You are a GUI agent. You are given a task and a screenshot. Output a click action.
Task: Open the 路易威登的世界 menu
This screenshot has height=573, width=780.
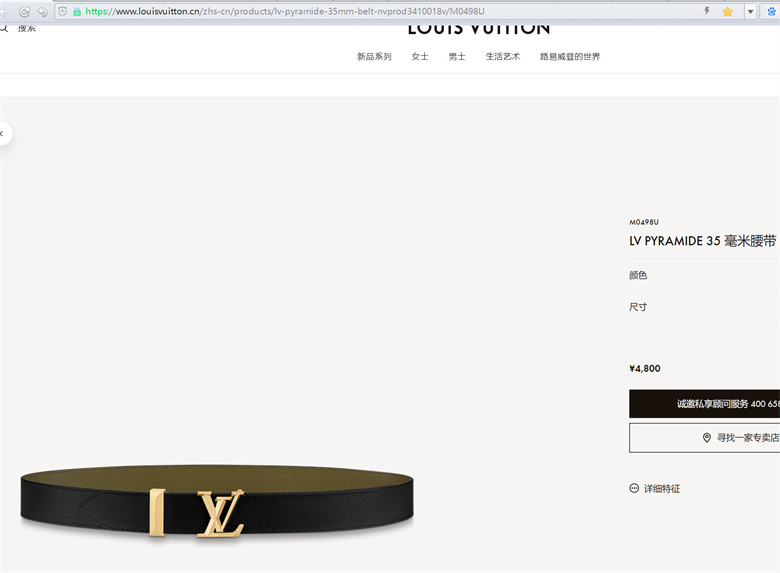[570, 57]
